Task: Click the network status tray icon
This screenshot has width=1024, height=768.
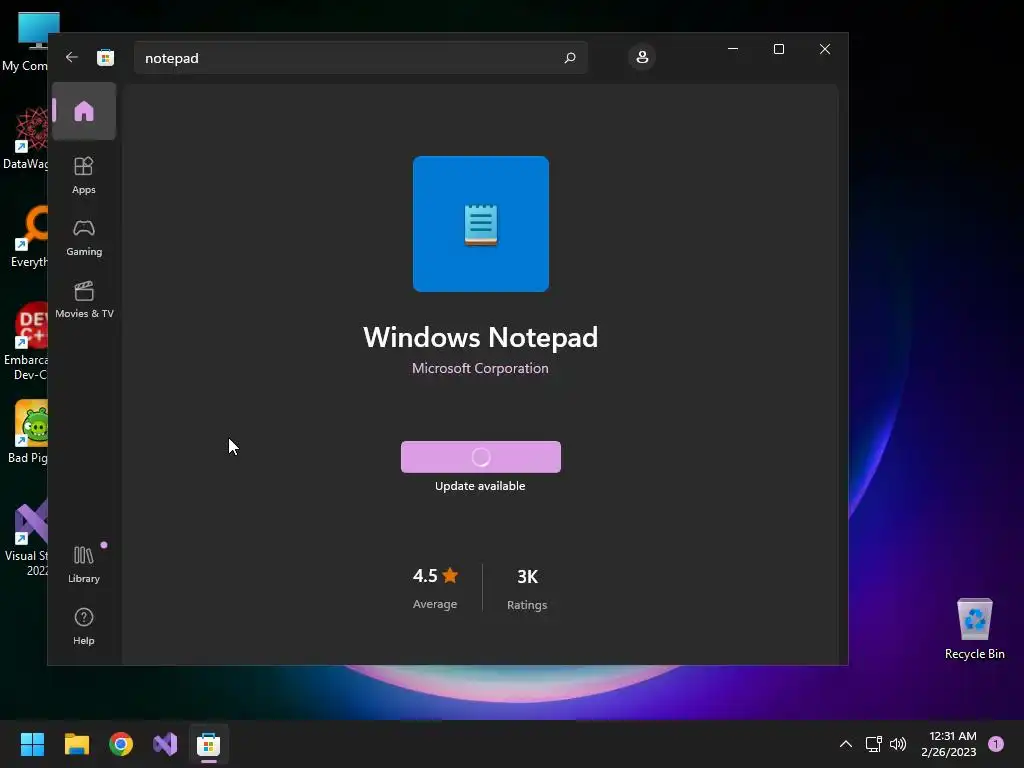Action: (874, 744)
